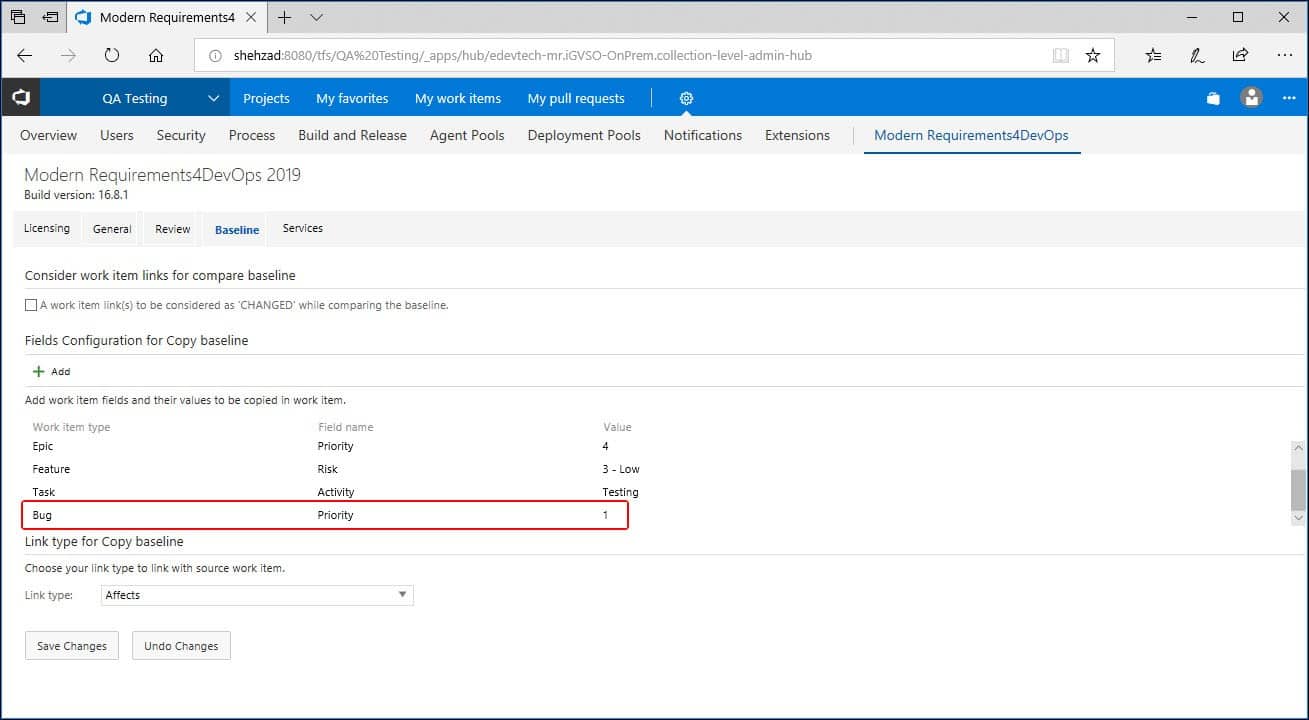Switch to the Users tab
Viewport: 1309px width, 720px height.
(117, 135)
